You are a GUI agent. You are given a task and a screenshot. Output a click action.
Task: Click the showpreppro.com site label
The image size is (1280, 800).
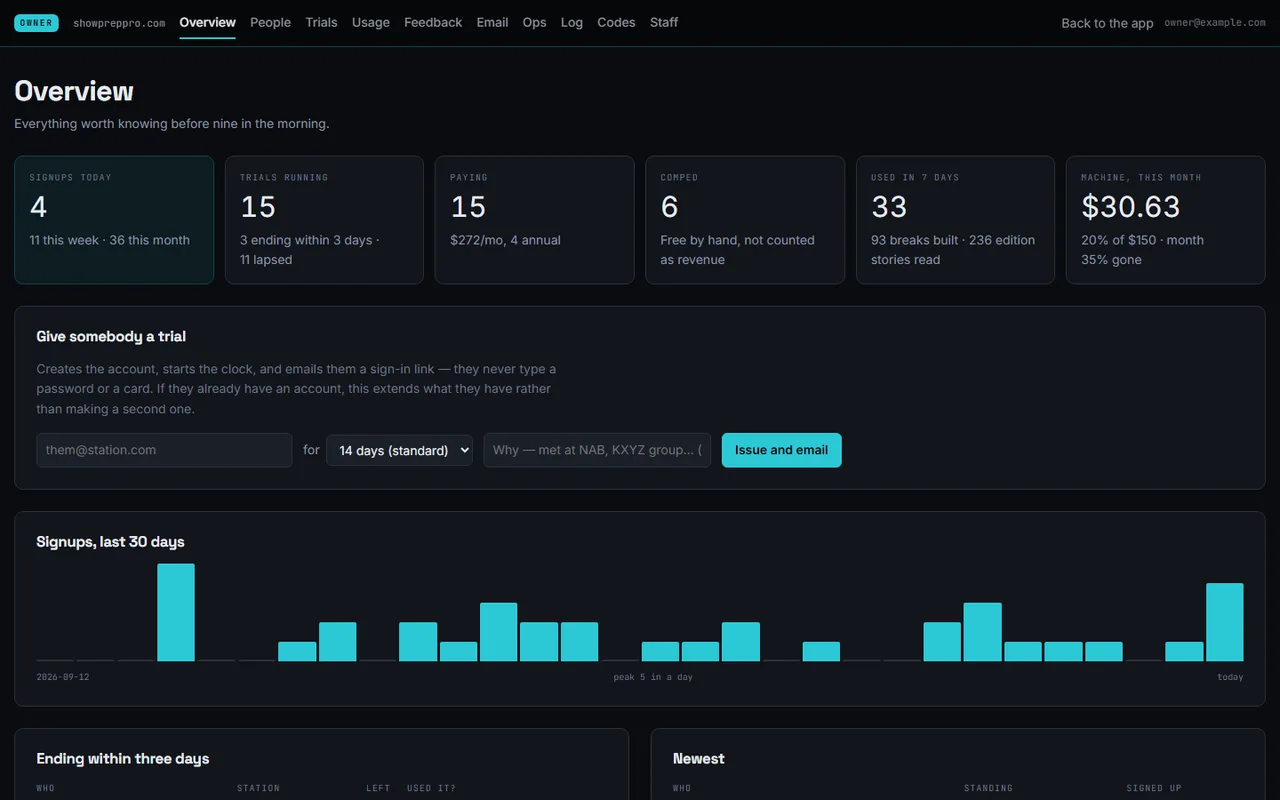click(119, 23)
